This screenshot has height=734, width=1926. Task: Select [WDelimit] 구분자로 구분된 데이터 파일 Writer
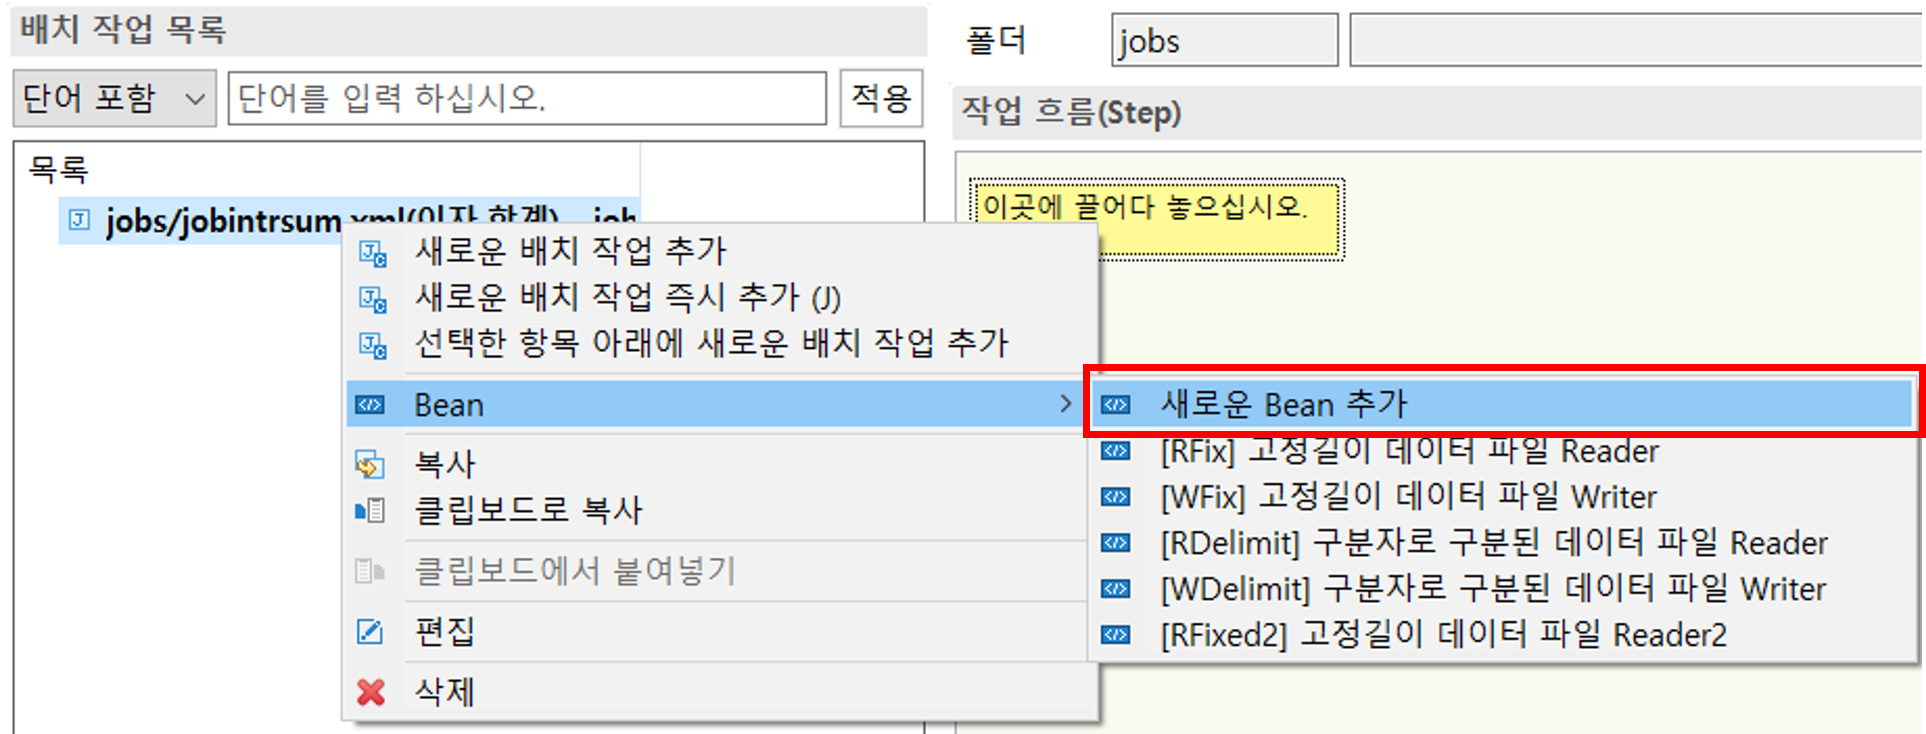[x=1492, y=589]
